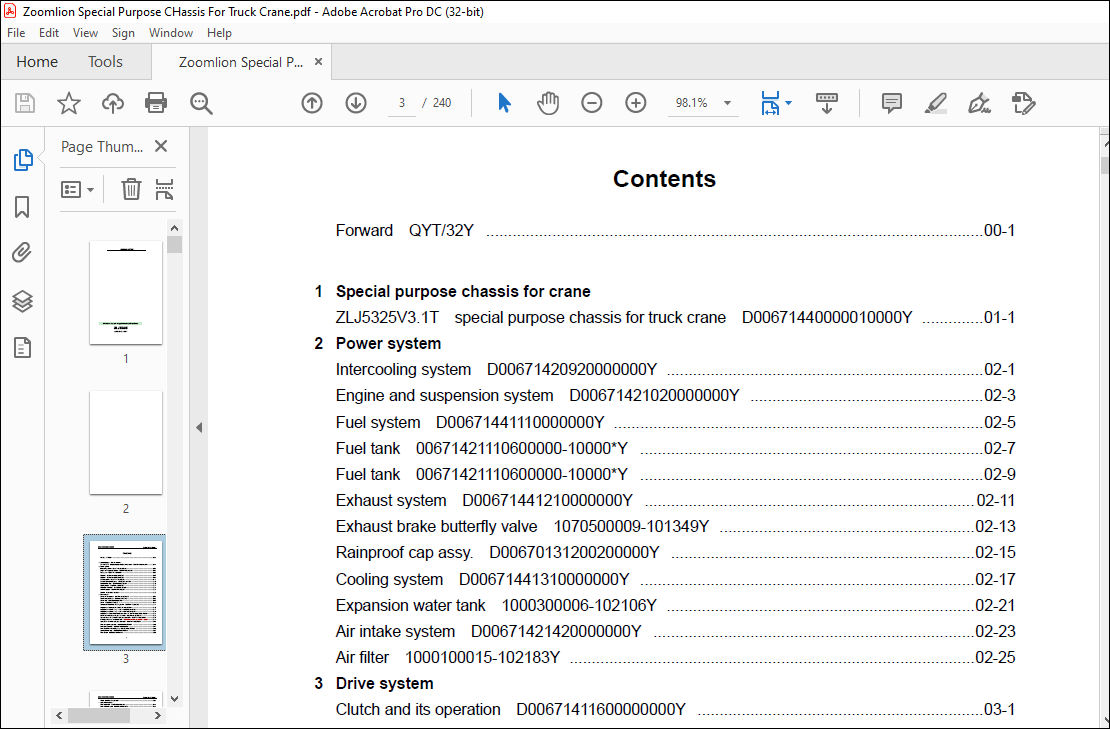The width and height of the screenshot is (1110, 729).
Task: Click Clutch and its operation entry
Action: [x=675, y=709]
